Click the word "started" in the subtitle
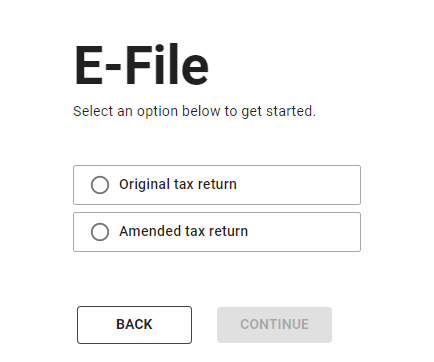This screenshot has width=434, height=362. click(x=290, y=111)
